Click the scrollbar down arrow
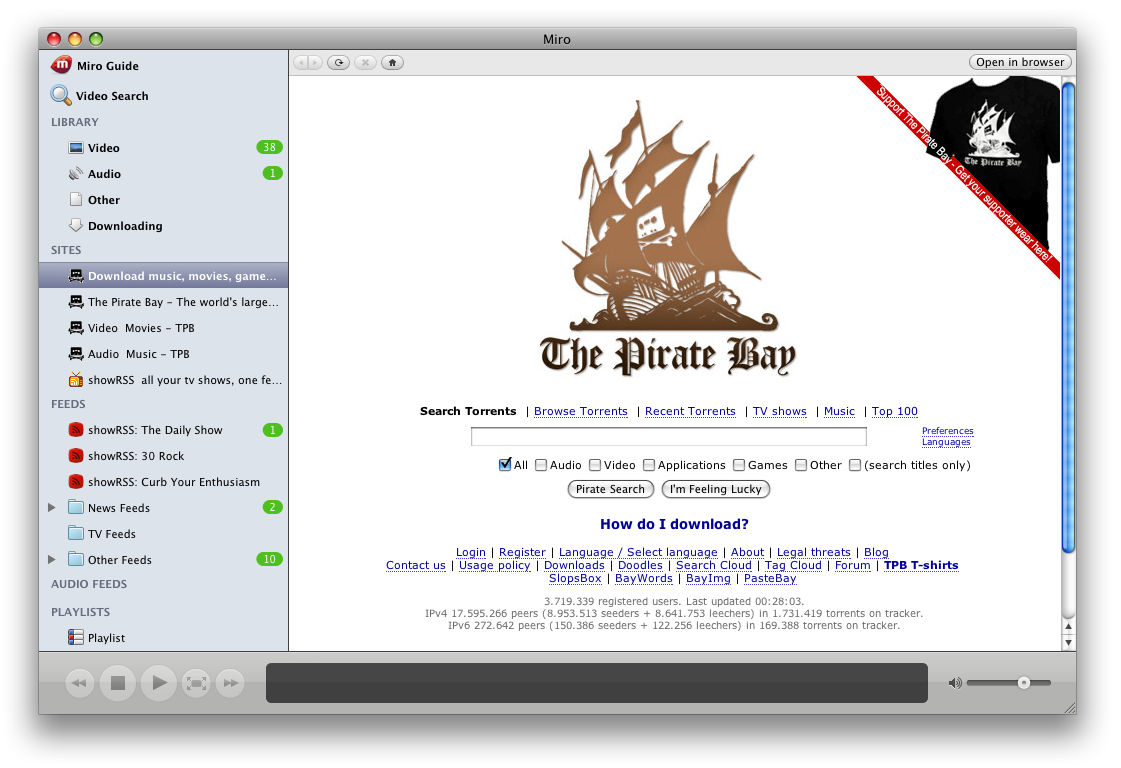1121x768 pixels. coord(1068,641)
